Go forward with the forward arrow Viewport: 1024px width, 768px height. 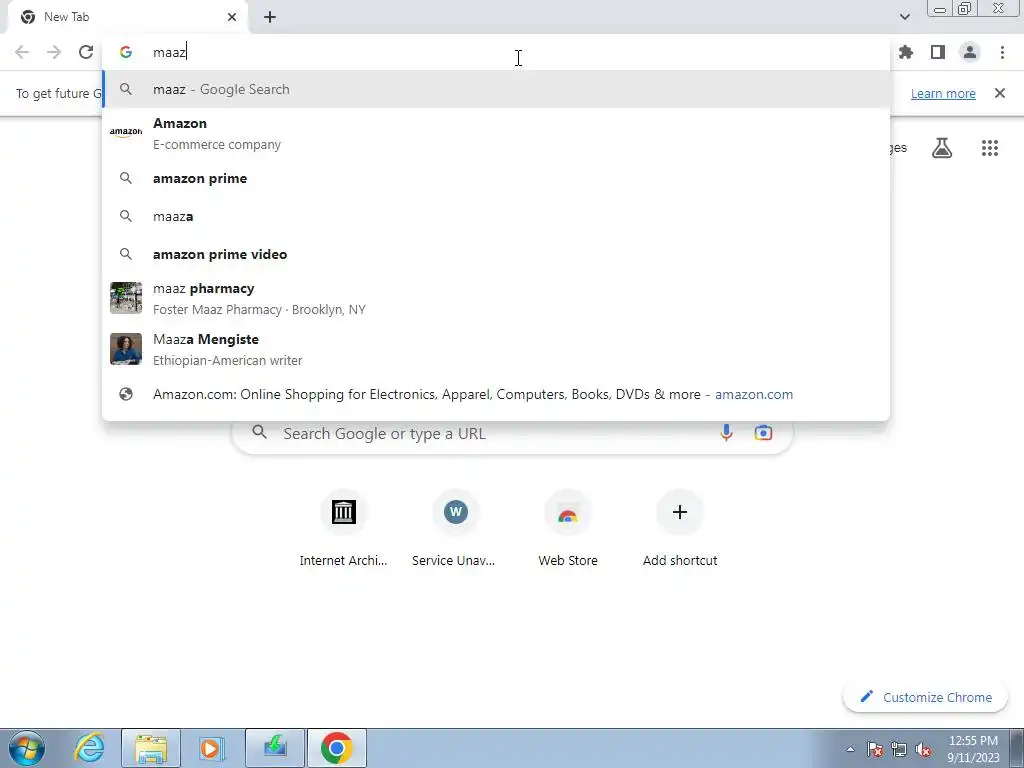[x=54, y=52]
